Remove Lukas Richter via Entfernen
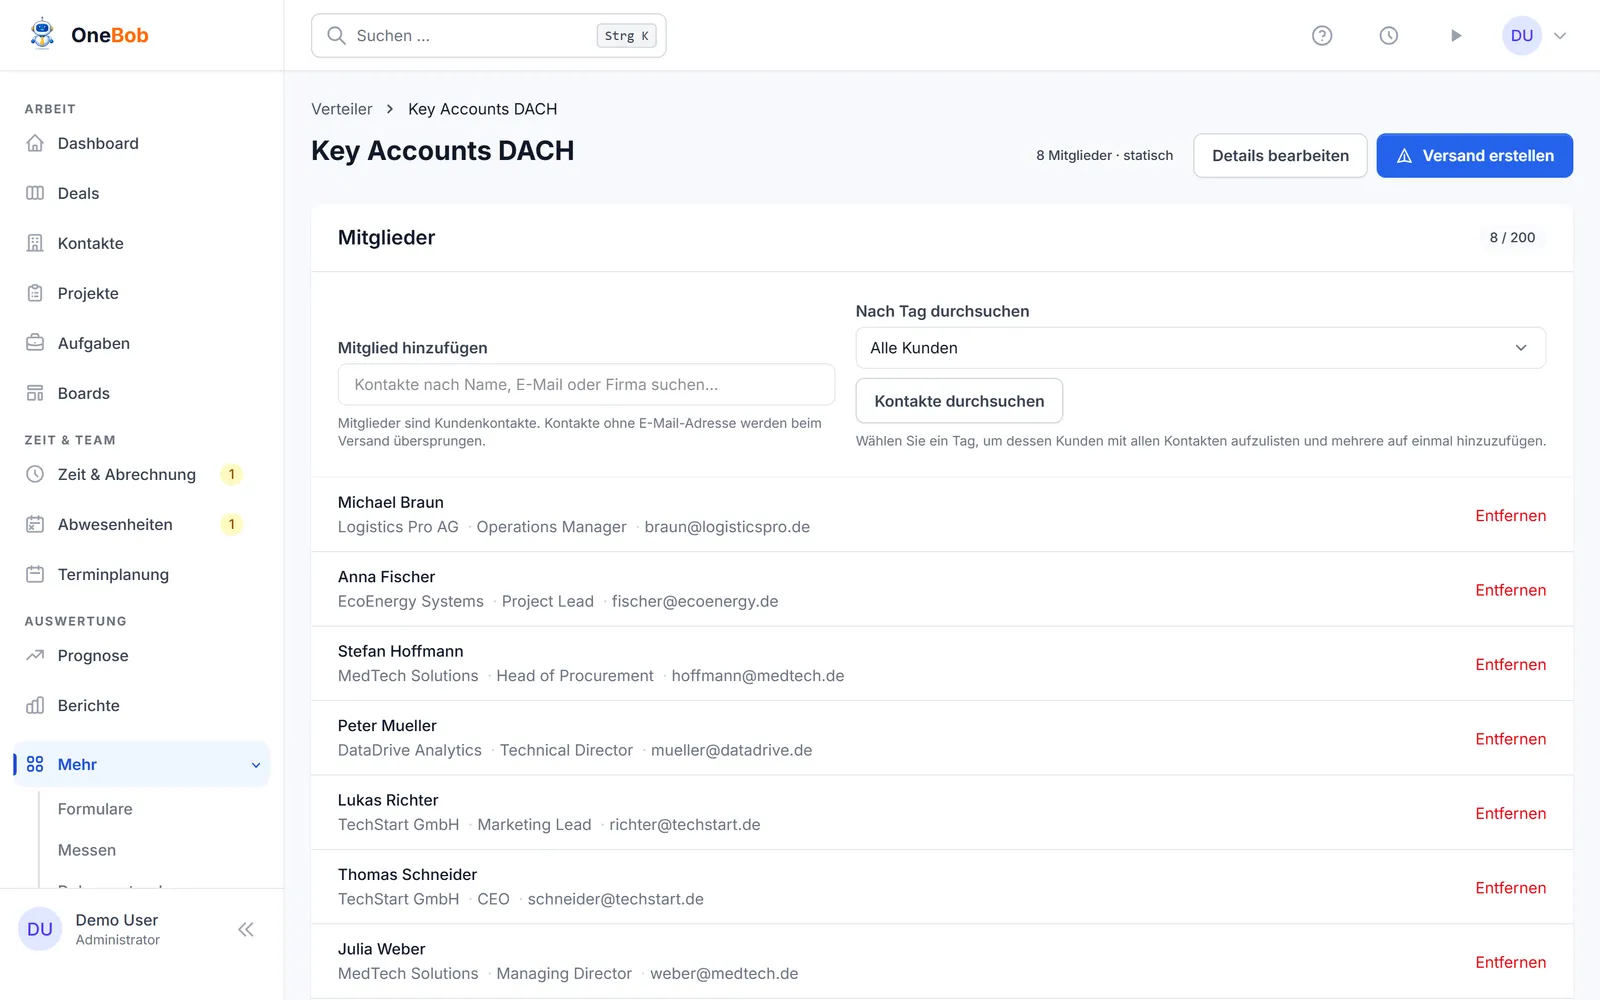The height and width of the screenshot is (1000, 1600). (1510, 814)
